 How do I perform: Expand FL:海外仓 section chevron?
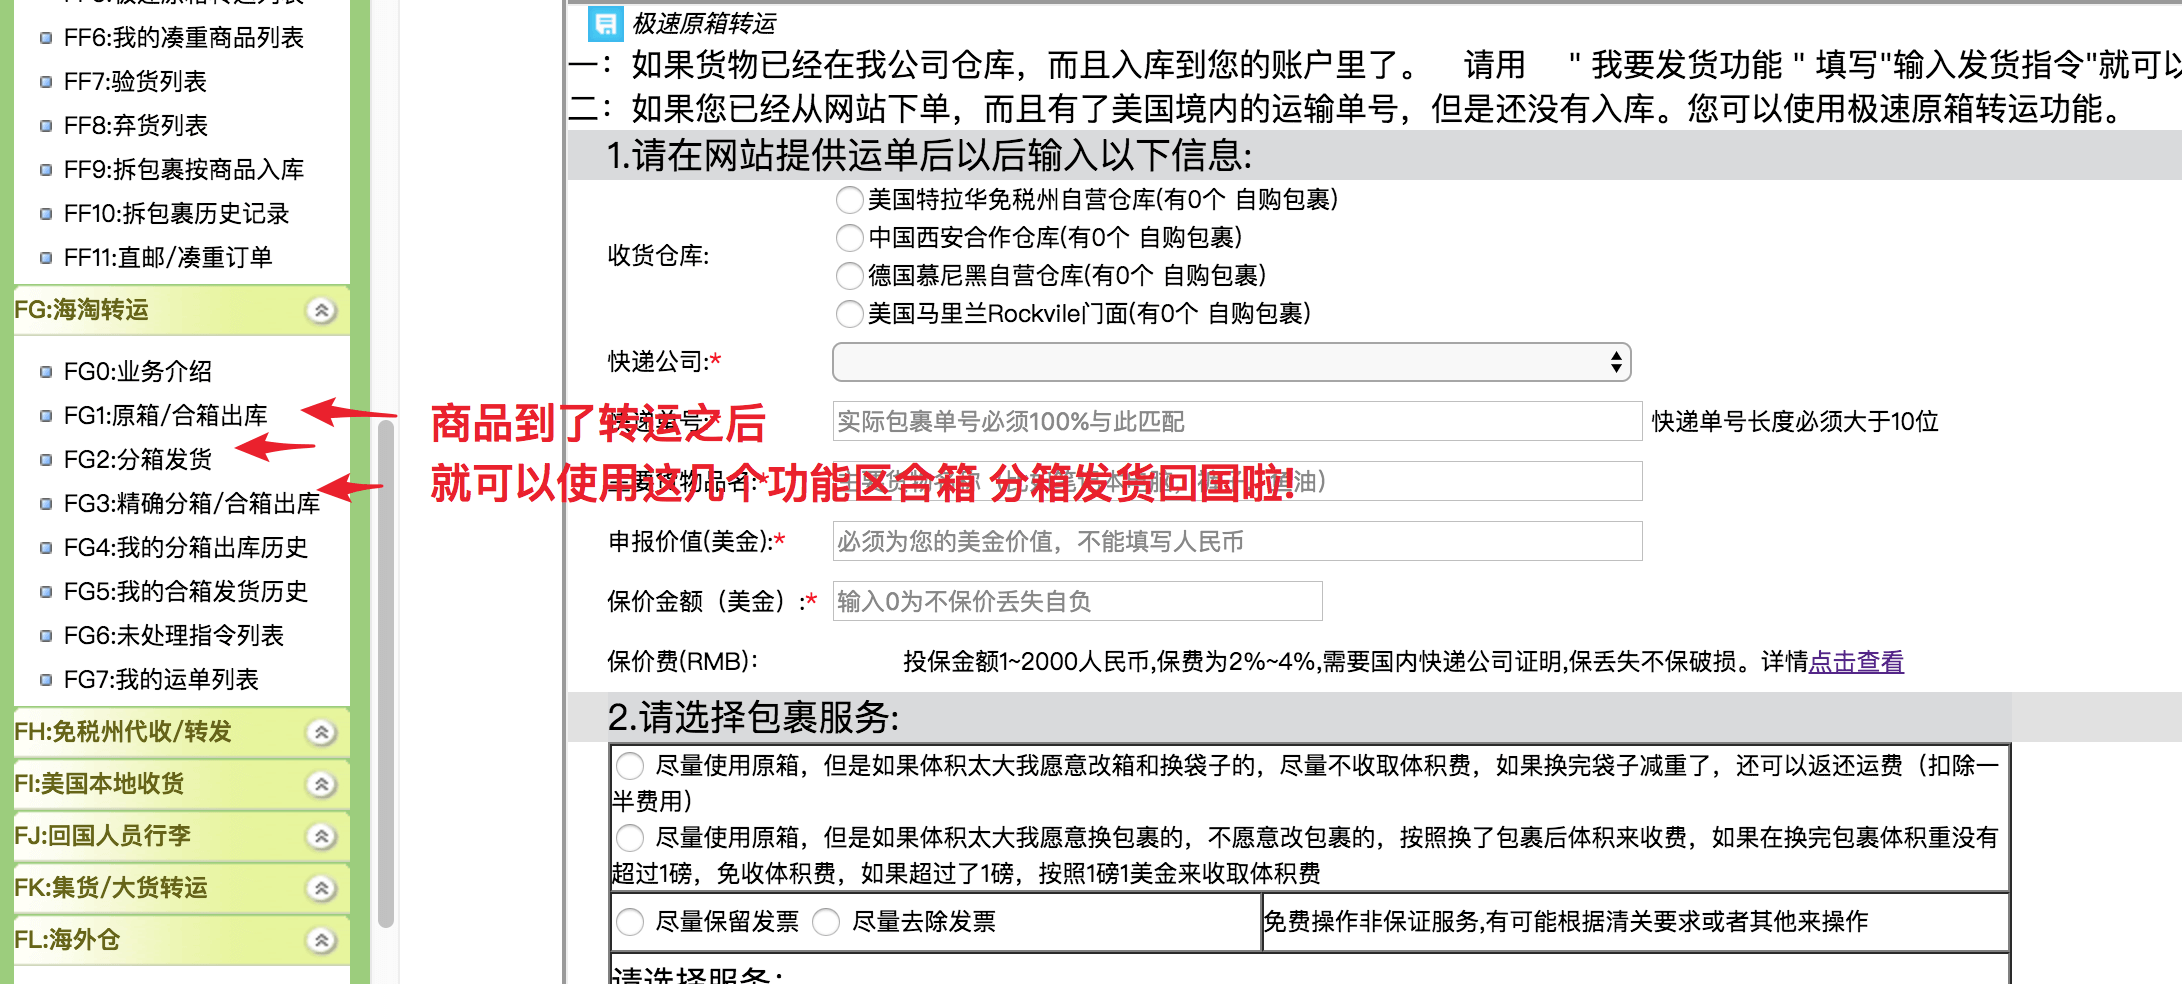click(321, 940)
